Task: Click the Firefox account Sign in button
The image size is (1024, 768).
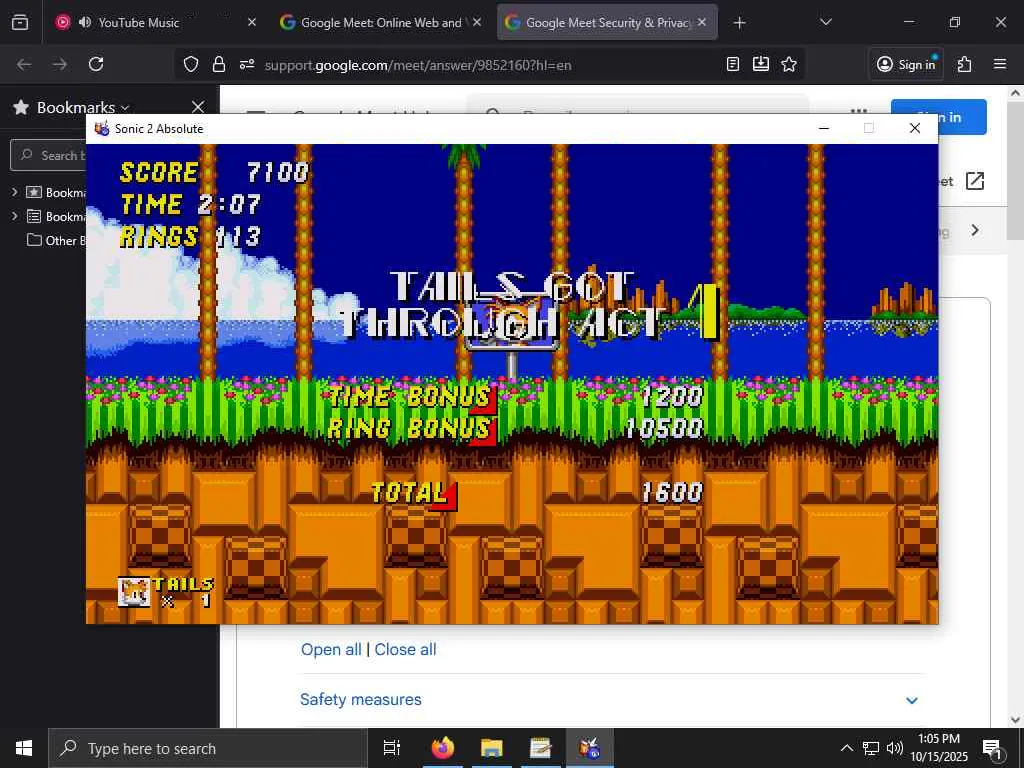Action: pyautogui.click(x=906, y=64)
